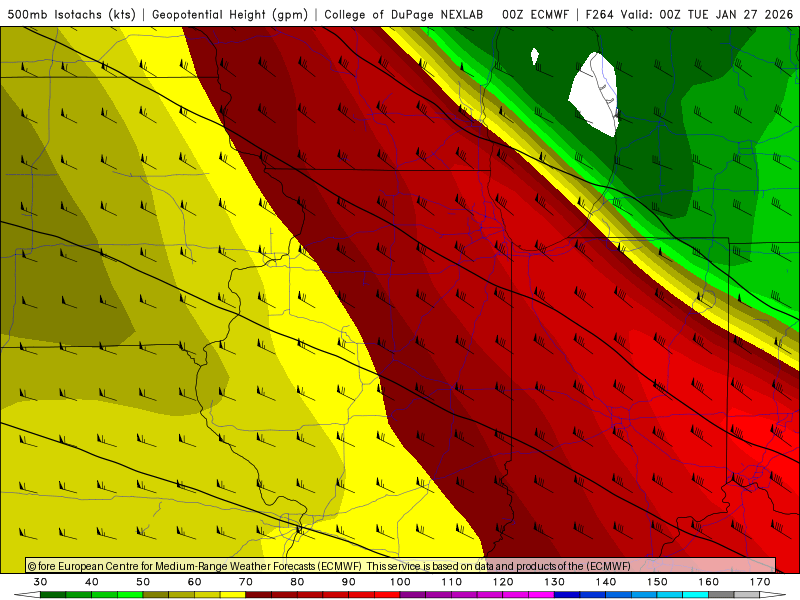Click the white left arrow cap of color bar
The height and width of the screenshot is (600, 800).
point(27,595)
